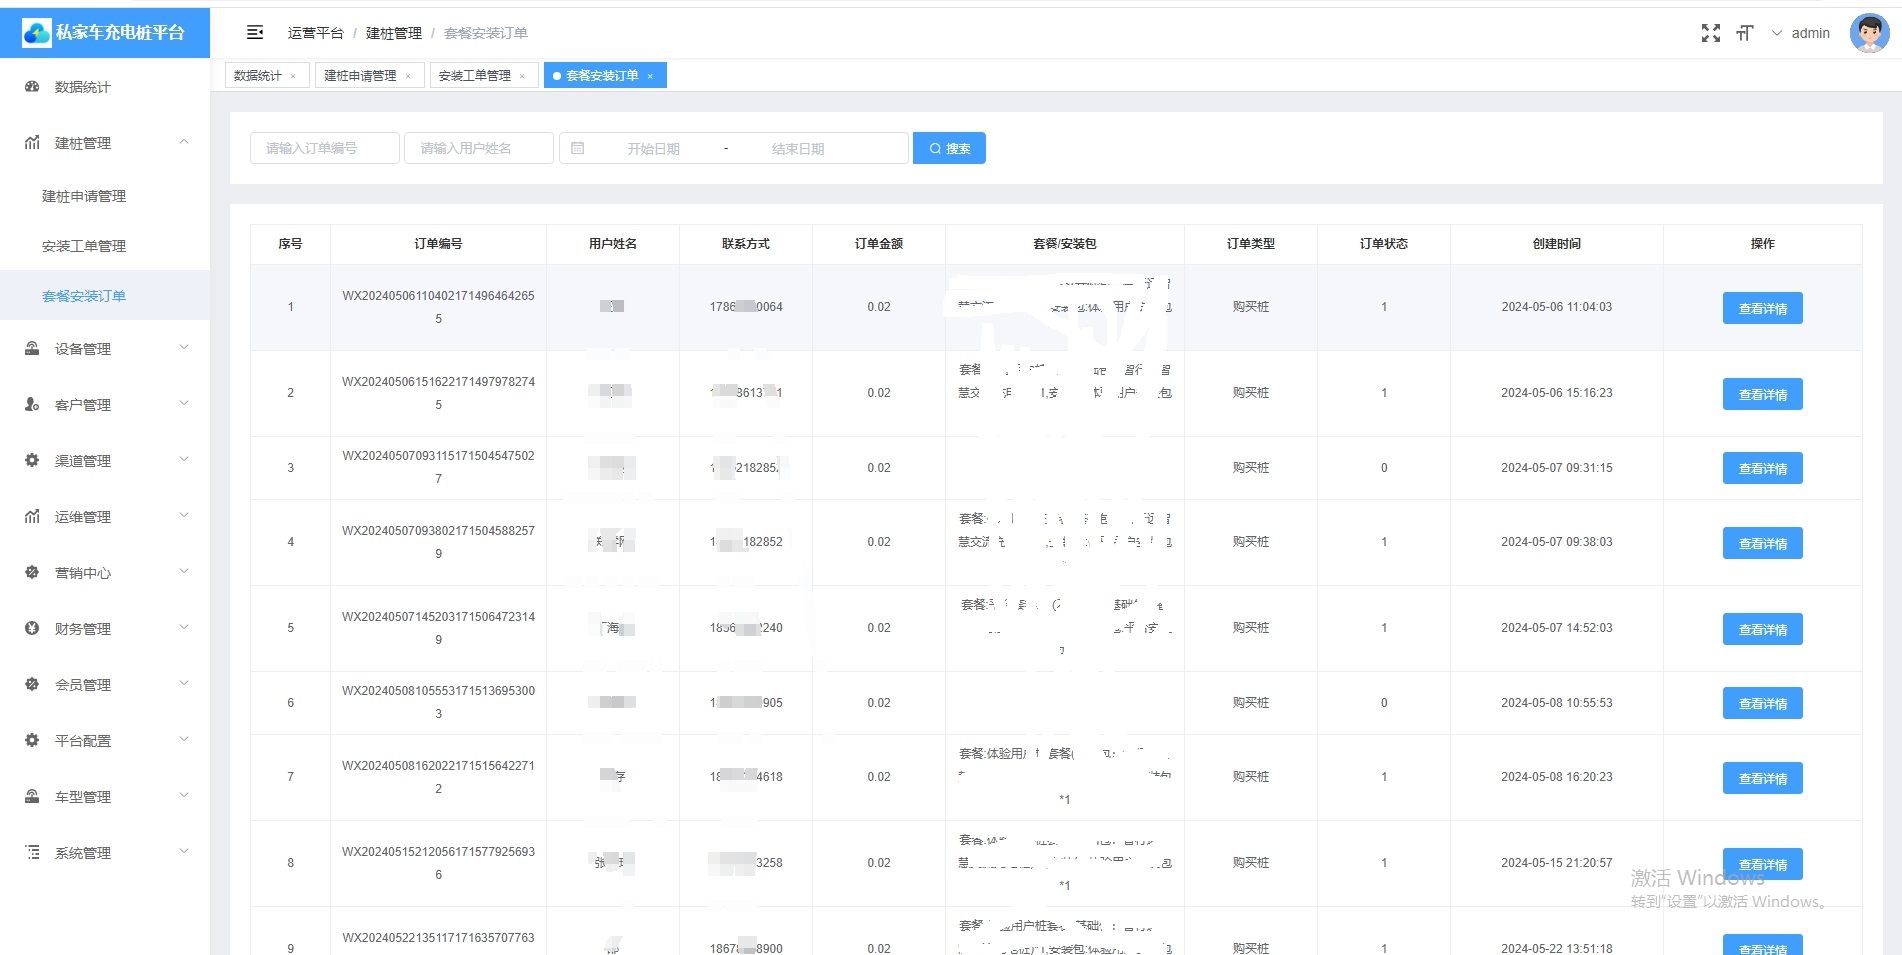Click the 搜索 search button
Viewport: 1902px width, 955px height.
point(949,148)
